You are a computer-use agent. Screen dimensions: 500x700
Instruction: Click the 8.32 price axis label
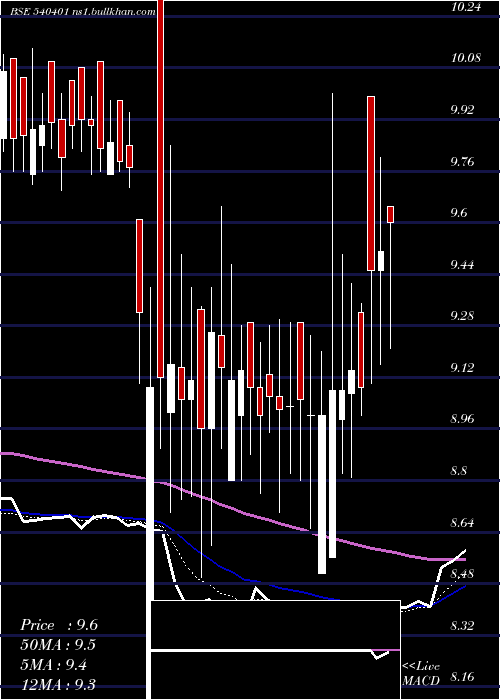pyautogui.click(x=462, y=625)
